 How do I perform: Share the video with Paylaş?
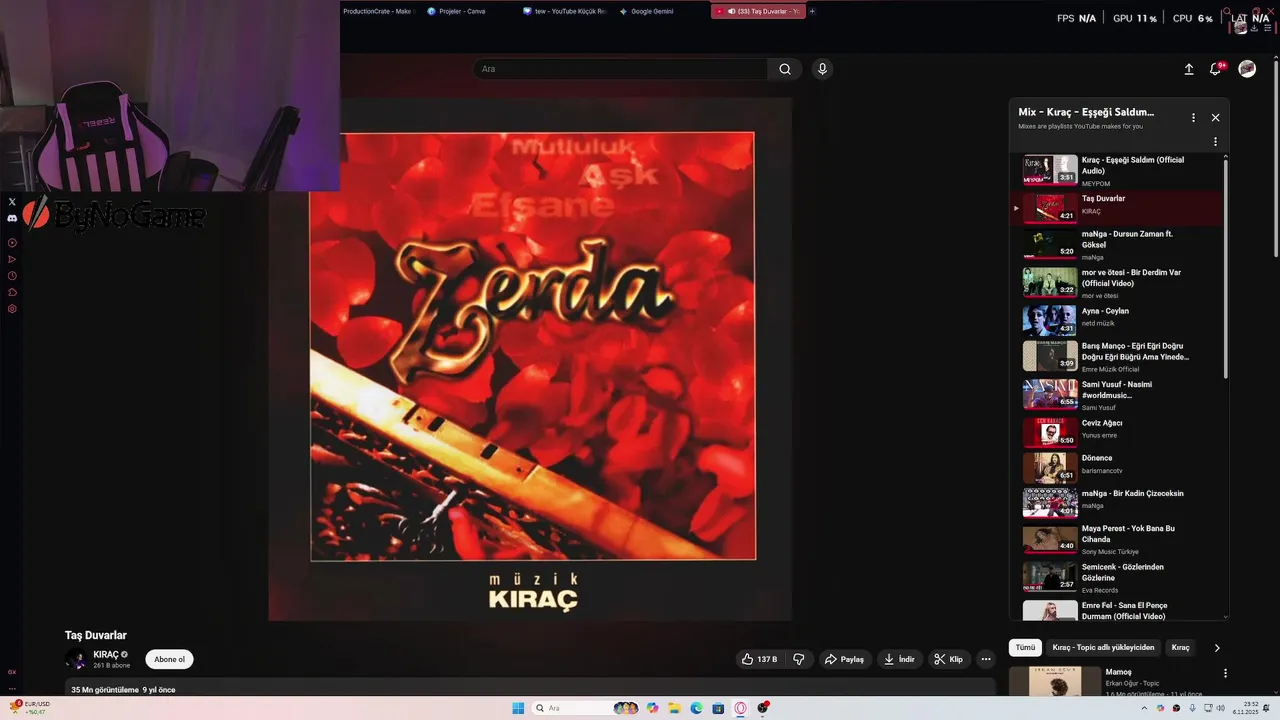pos(843,659)
